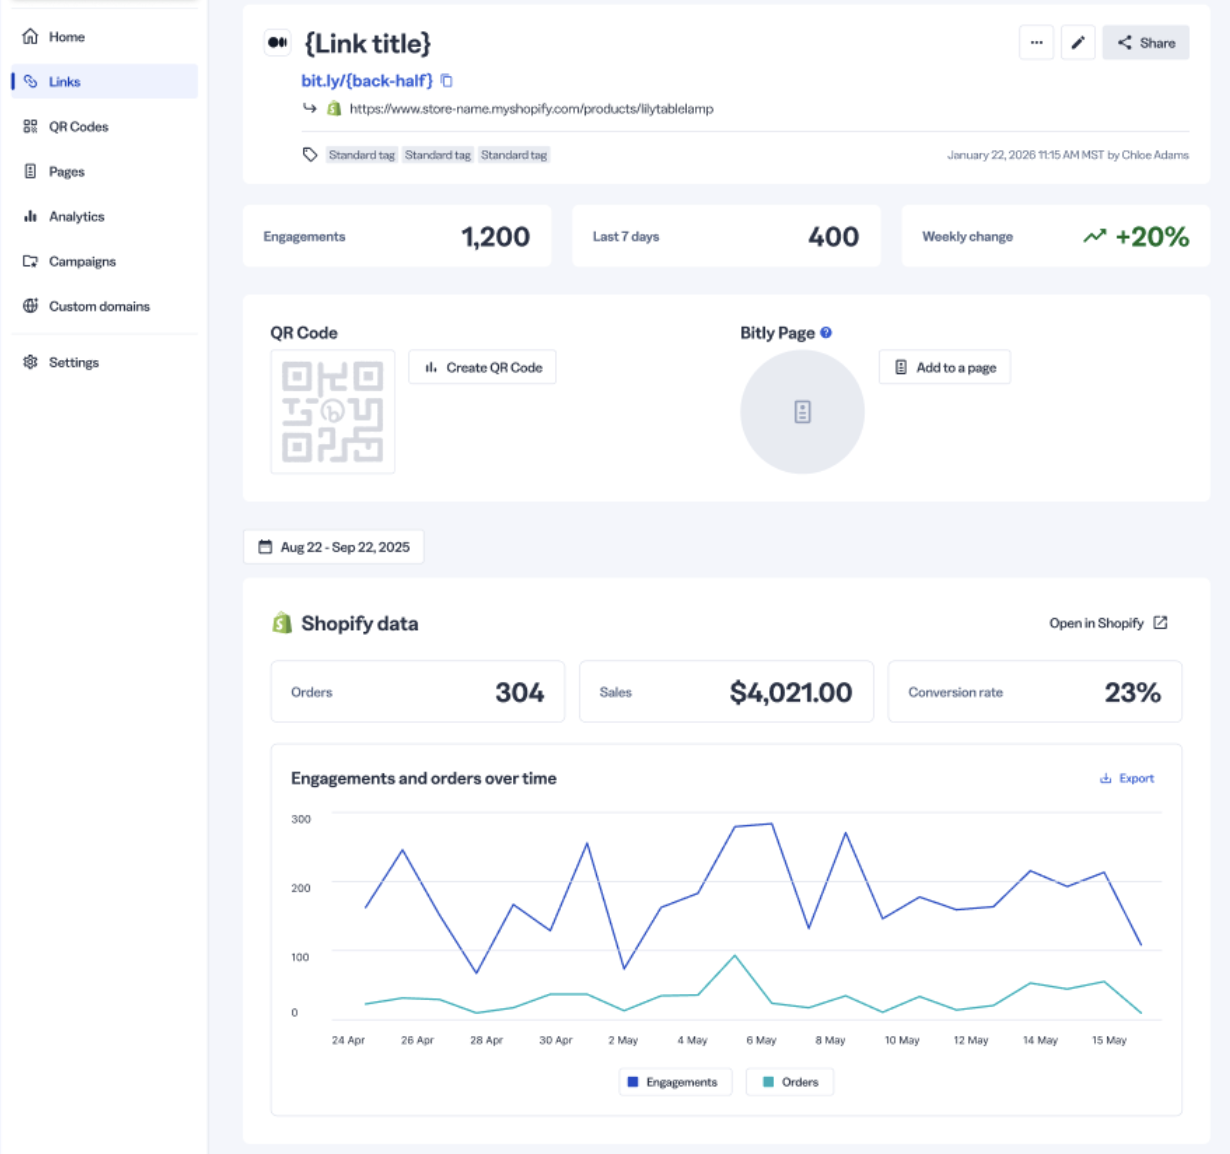The width and height of the screenshot is (1230, 1154).
Task: Click the Medium logo next to link title
Action: [x=277, y=43]
